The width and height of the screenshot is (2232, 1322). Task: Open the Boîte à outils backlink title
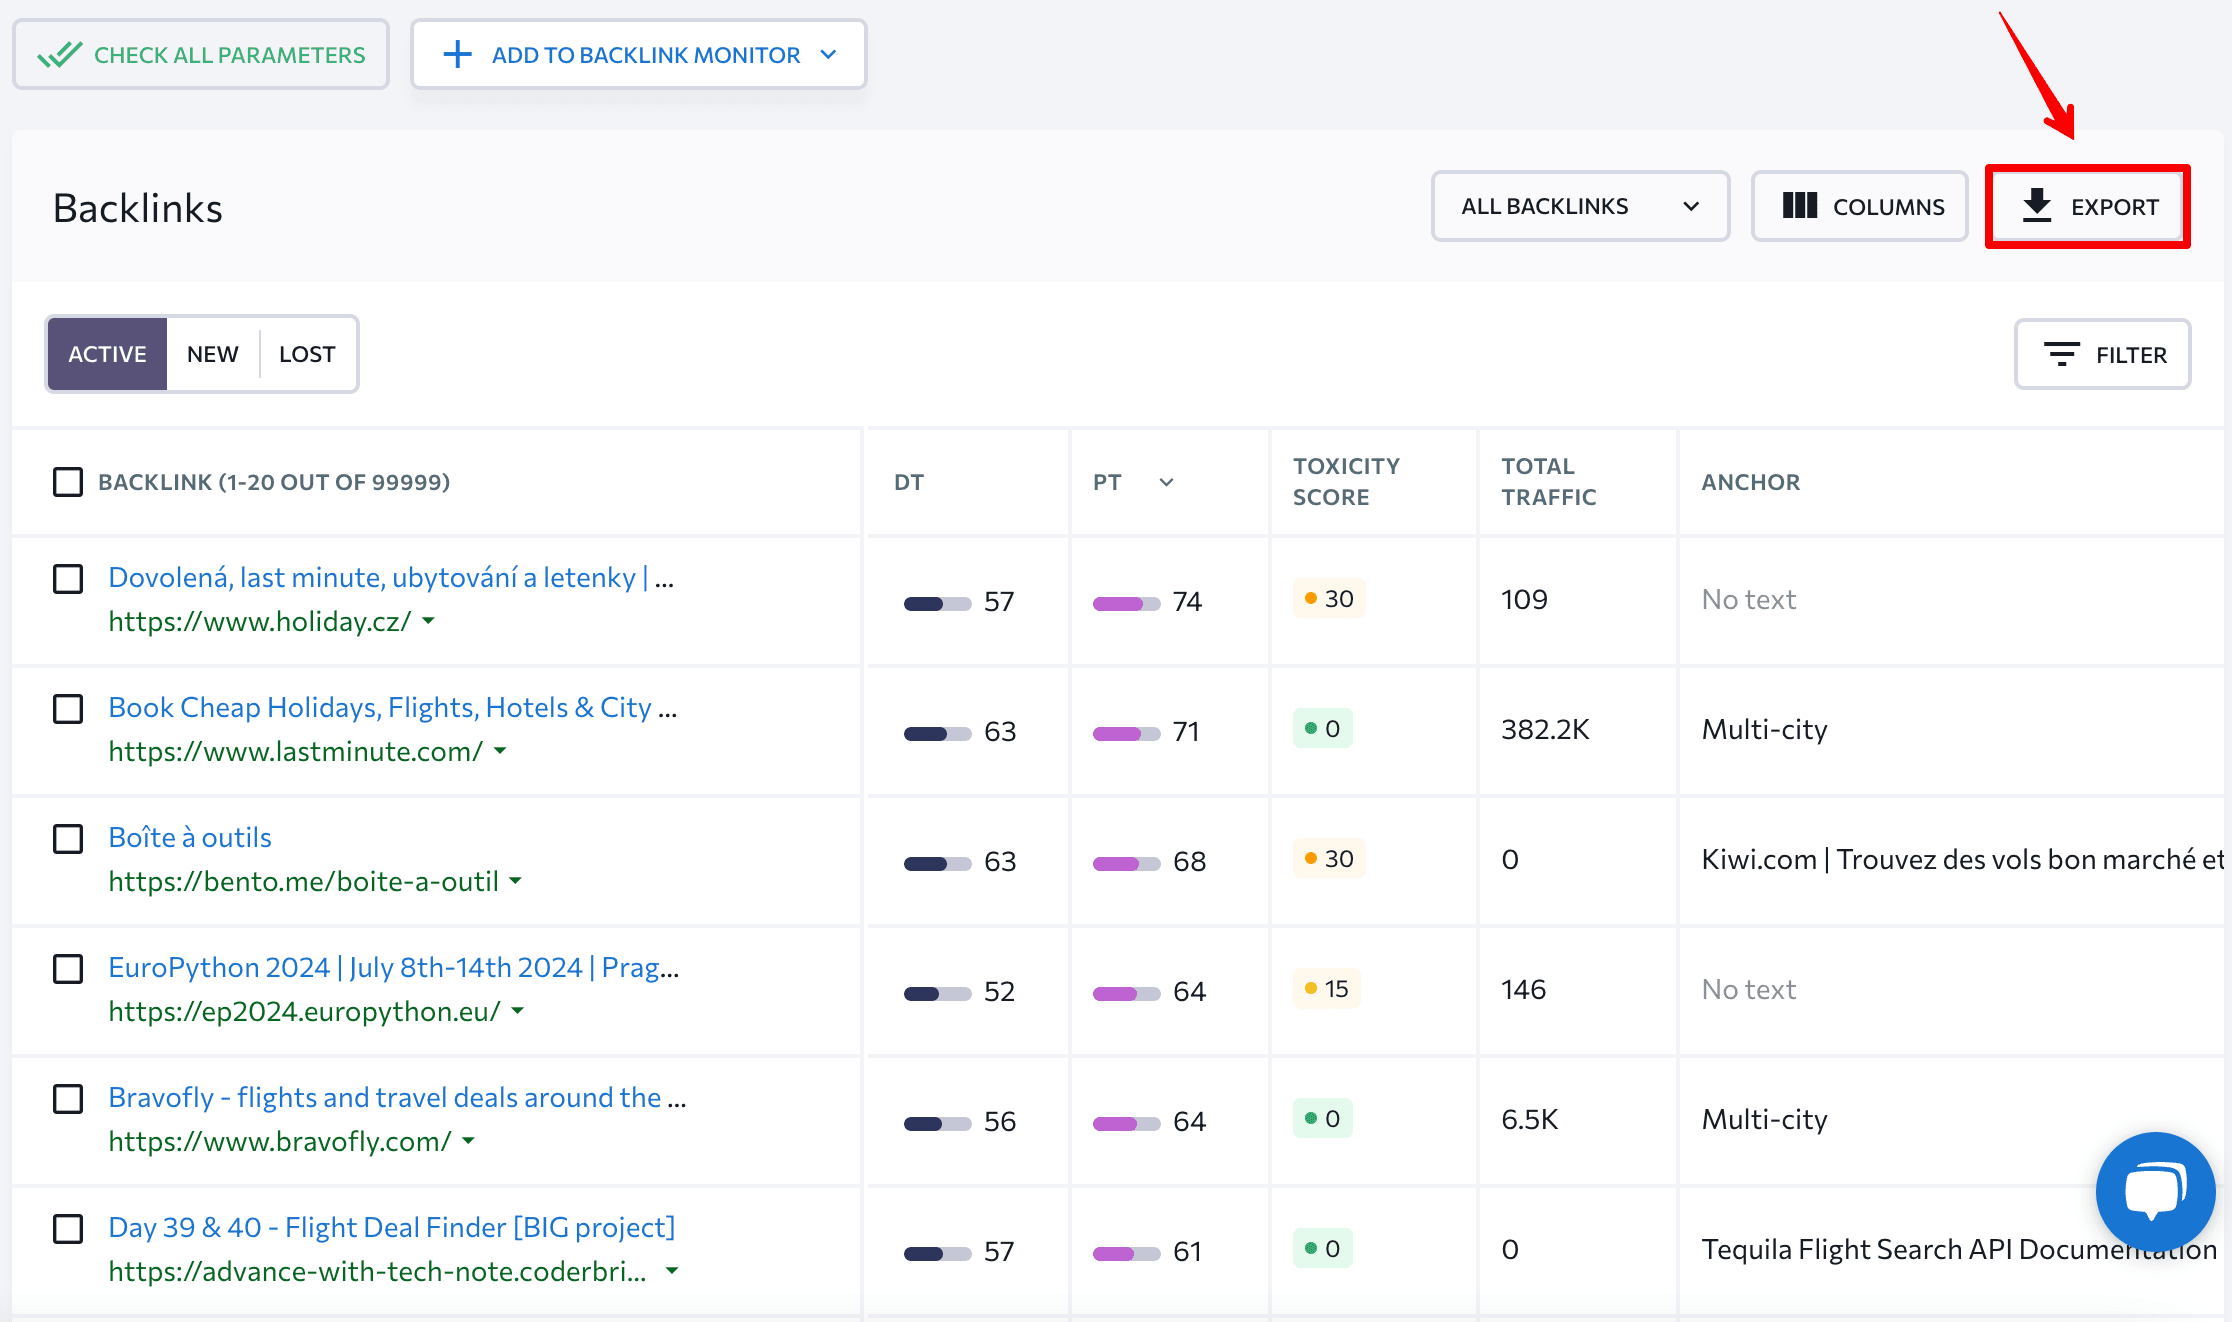coord(190,837)
